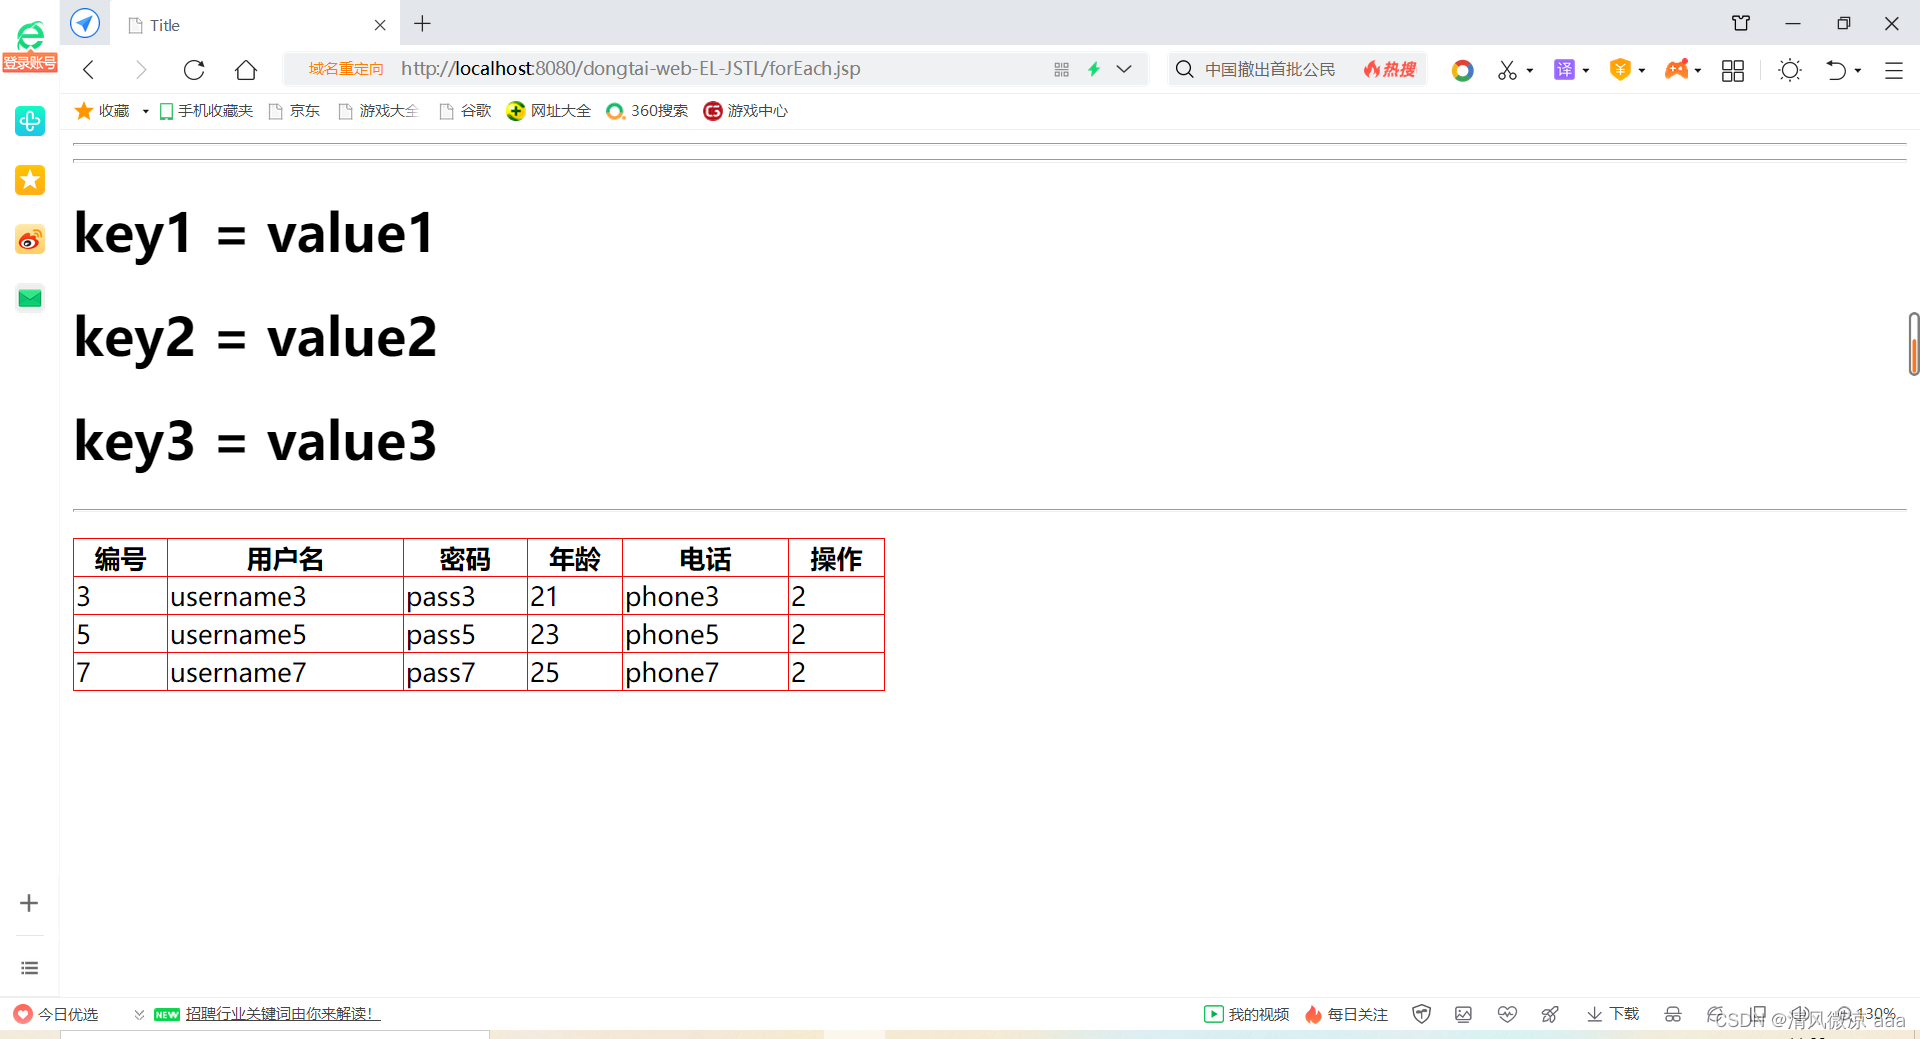Open the 游戏中心 bookmark
Viewport: 1920px width, 1039px height.
(x=746, y=111)
